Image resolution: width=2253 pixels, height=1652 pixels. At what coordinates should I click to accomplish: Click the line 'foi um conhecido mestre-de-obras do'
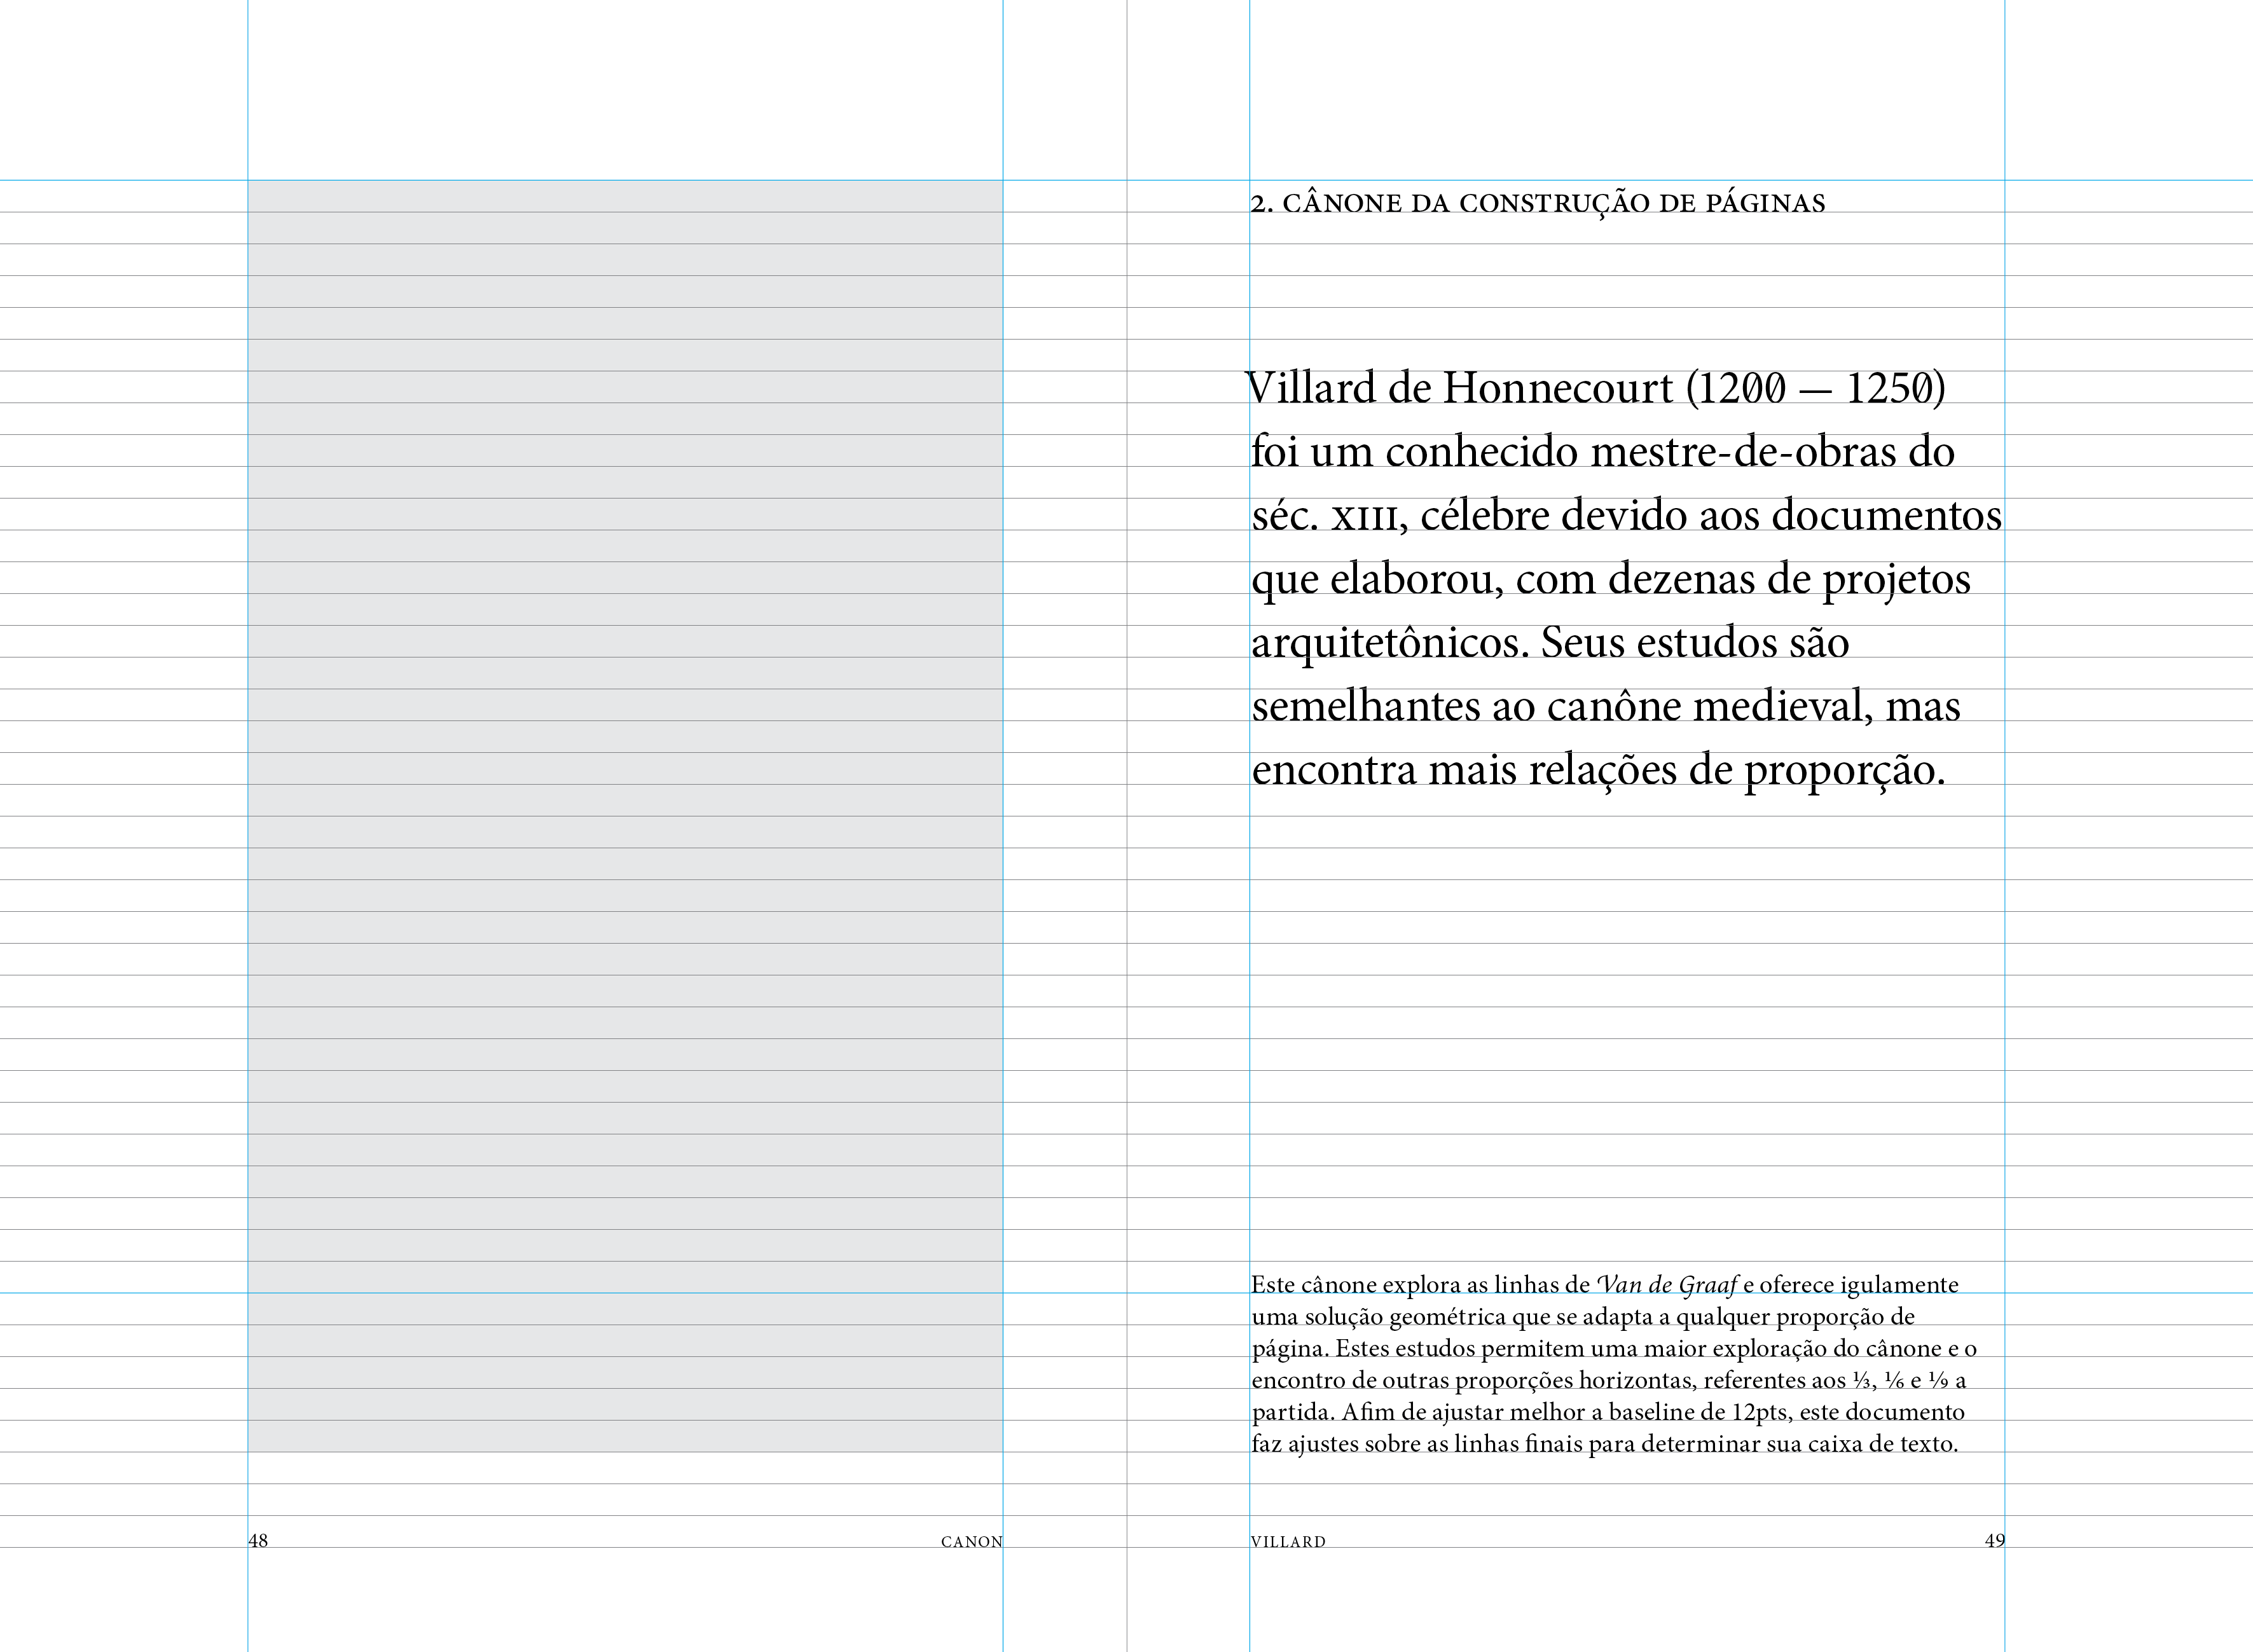tap(1602, 452)
